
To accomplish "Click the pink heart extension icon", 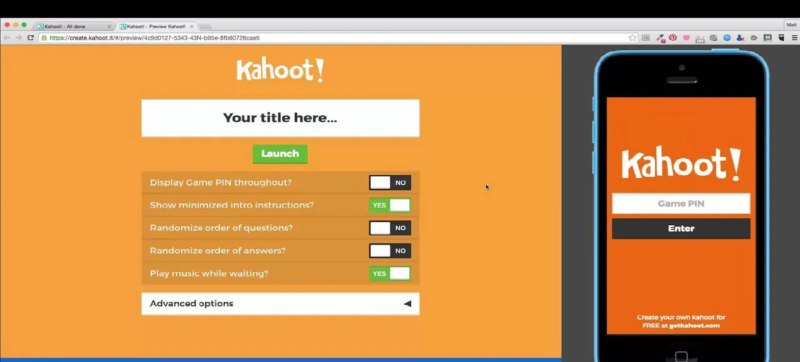I will 686,38.
